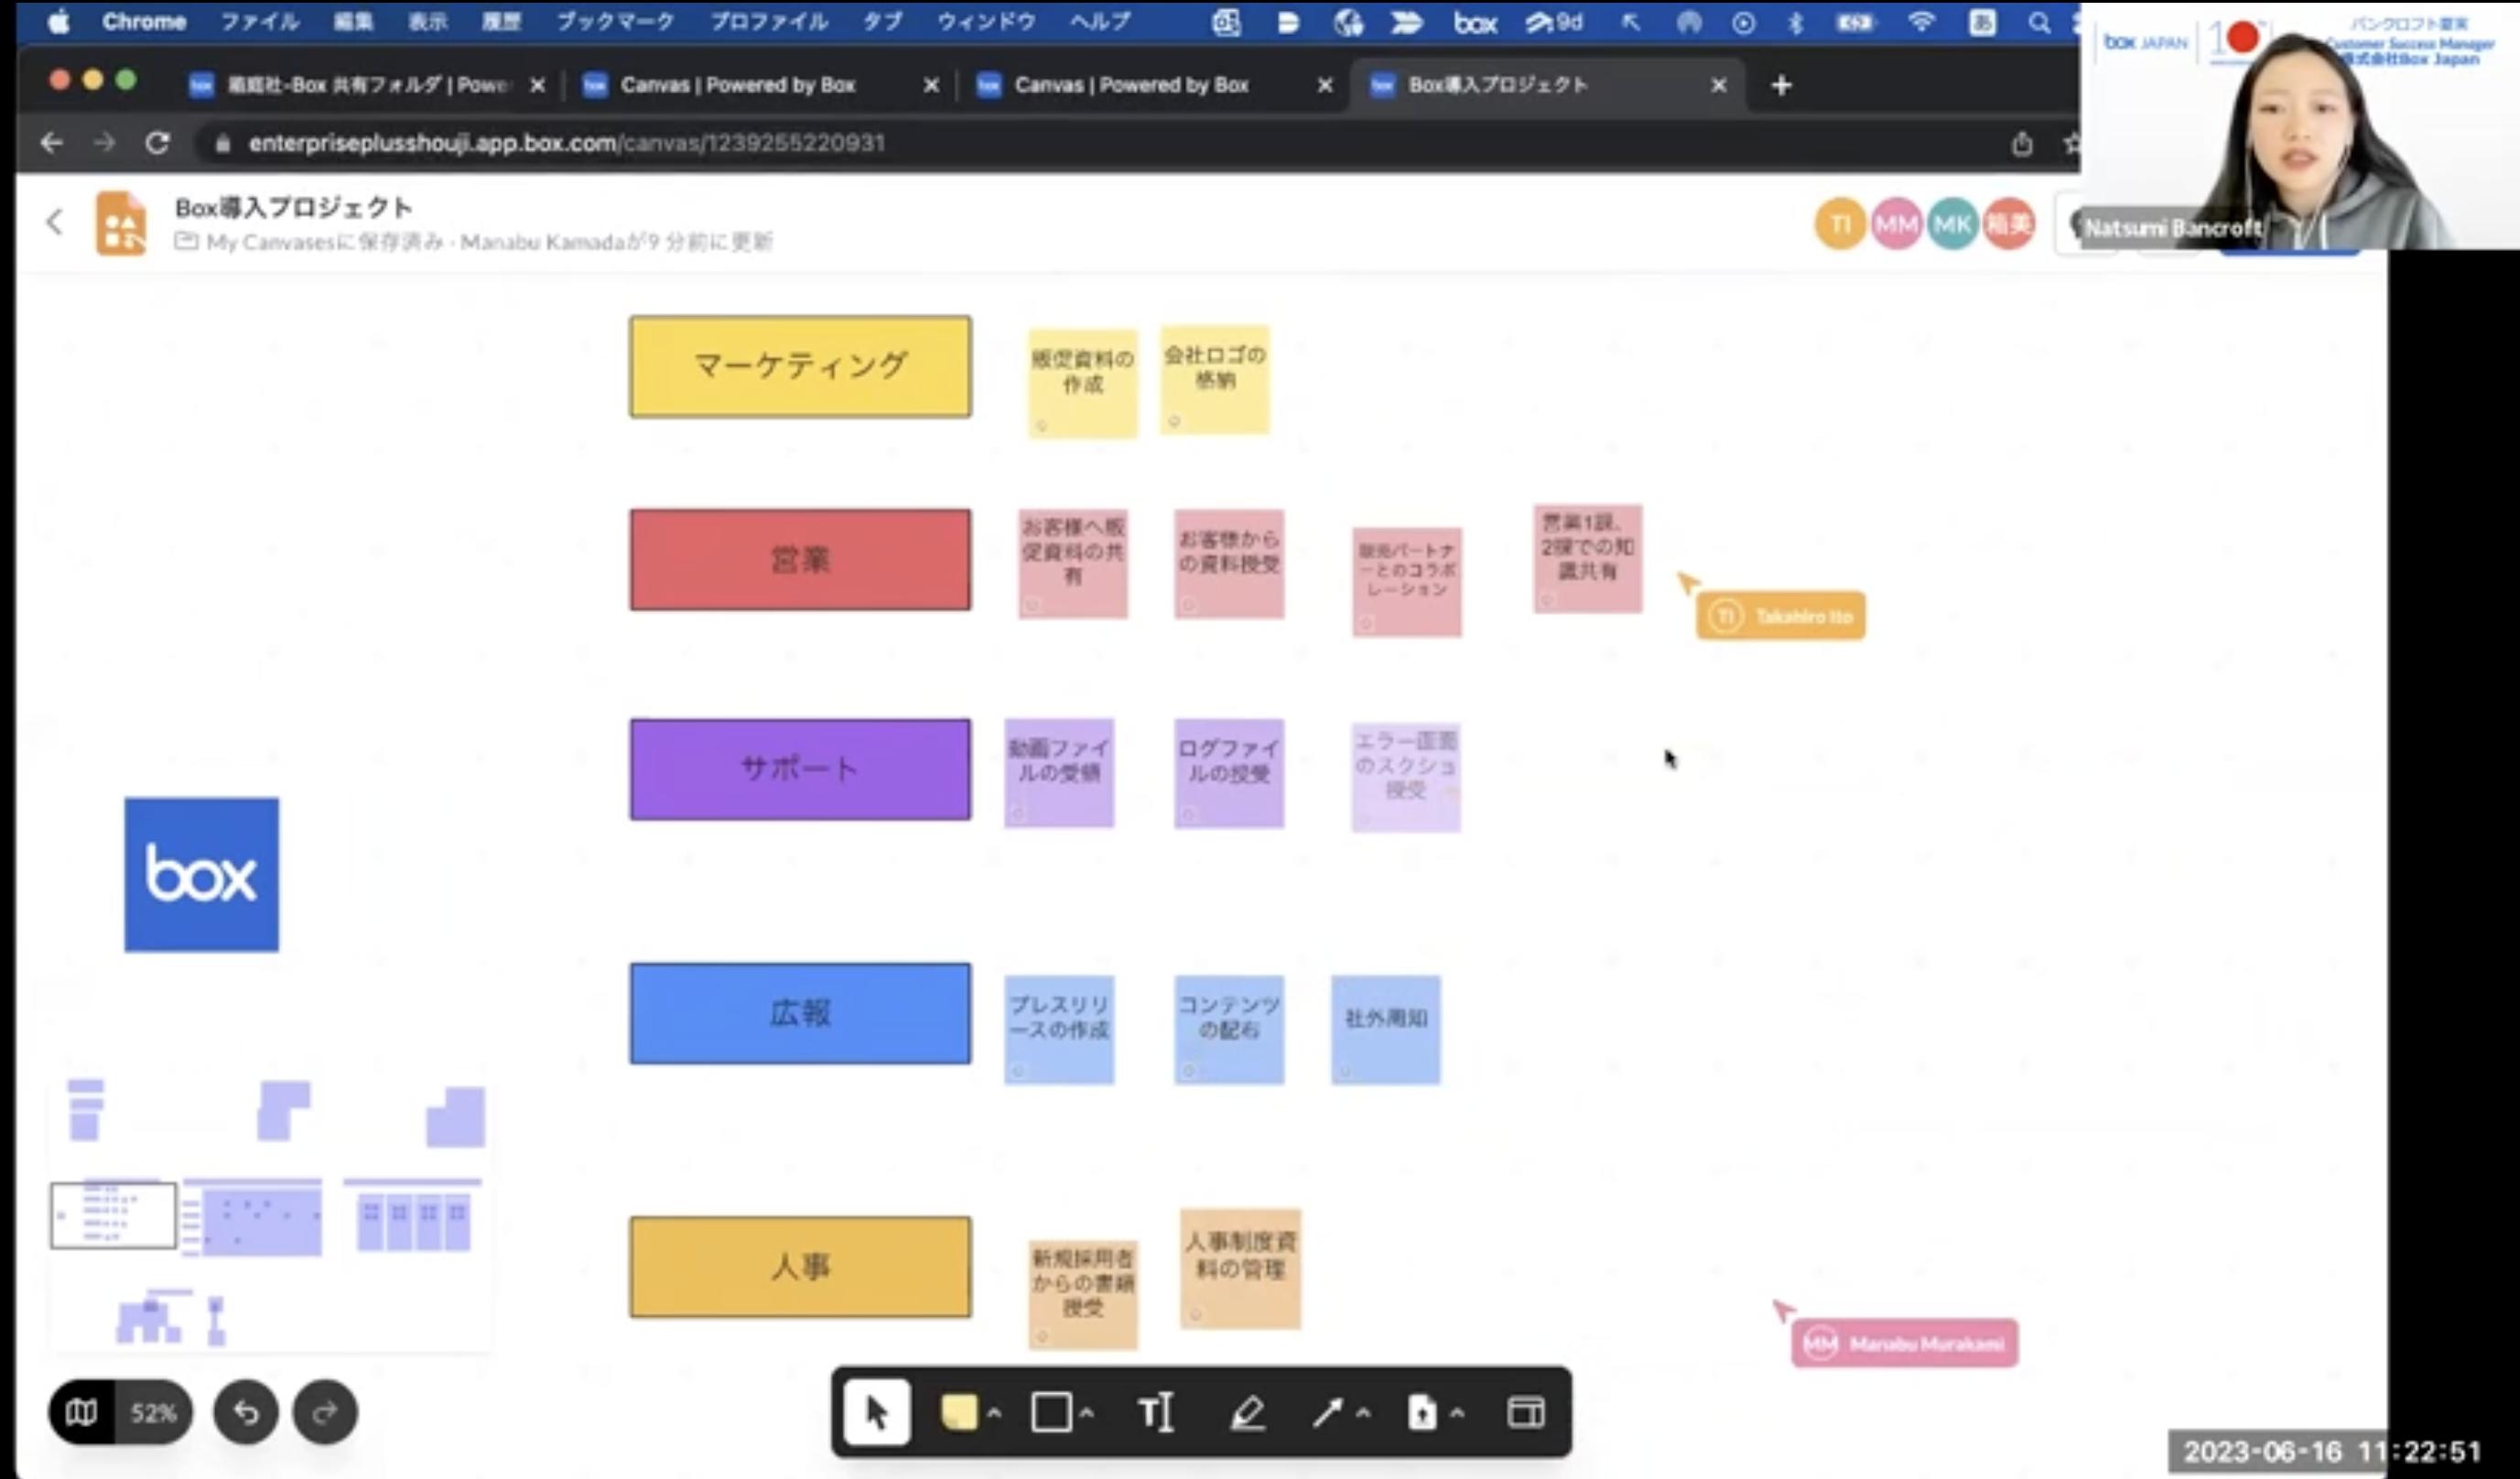Screen dimensions: 2520x1479
Task: Select the 動画ファイルの受領 sticky note
Action: pyautogui.click(x=1059, y=772)
